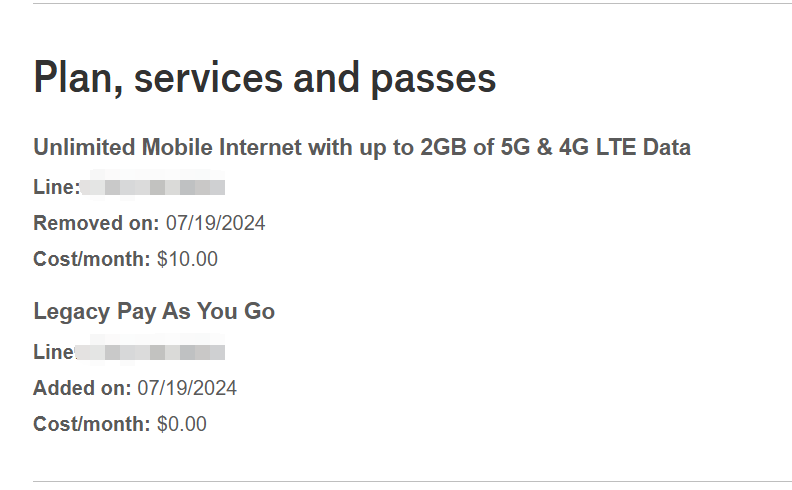Click the "Removed on:" label
Image resolution: width=792 pixels, height=490 pixels.
coord(96,223)
